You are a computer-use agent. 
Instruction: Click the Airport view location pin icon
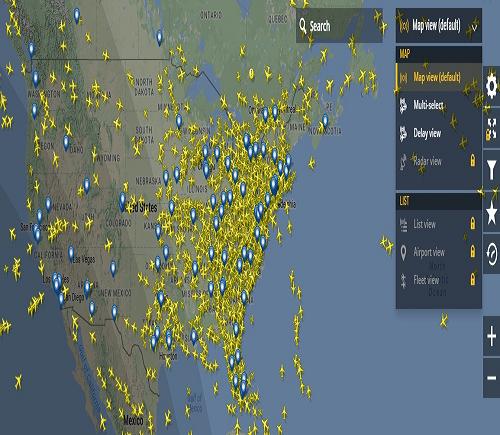pos(403,253)
